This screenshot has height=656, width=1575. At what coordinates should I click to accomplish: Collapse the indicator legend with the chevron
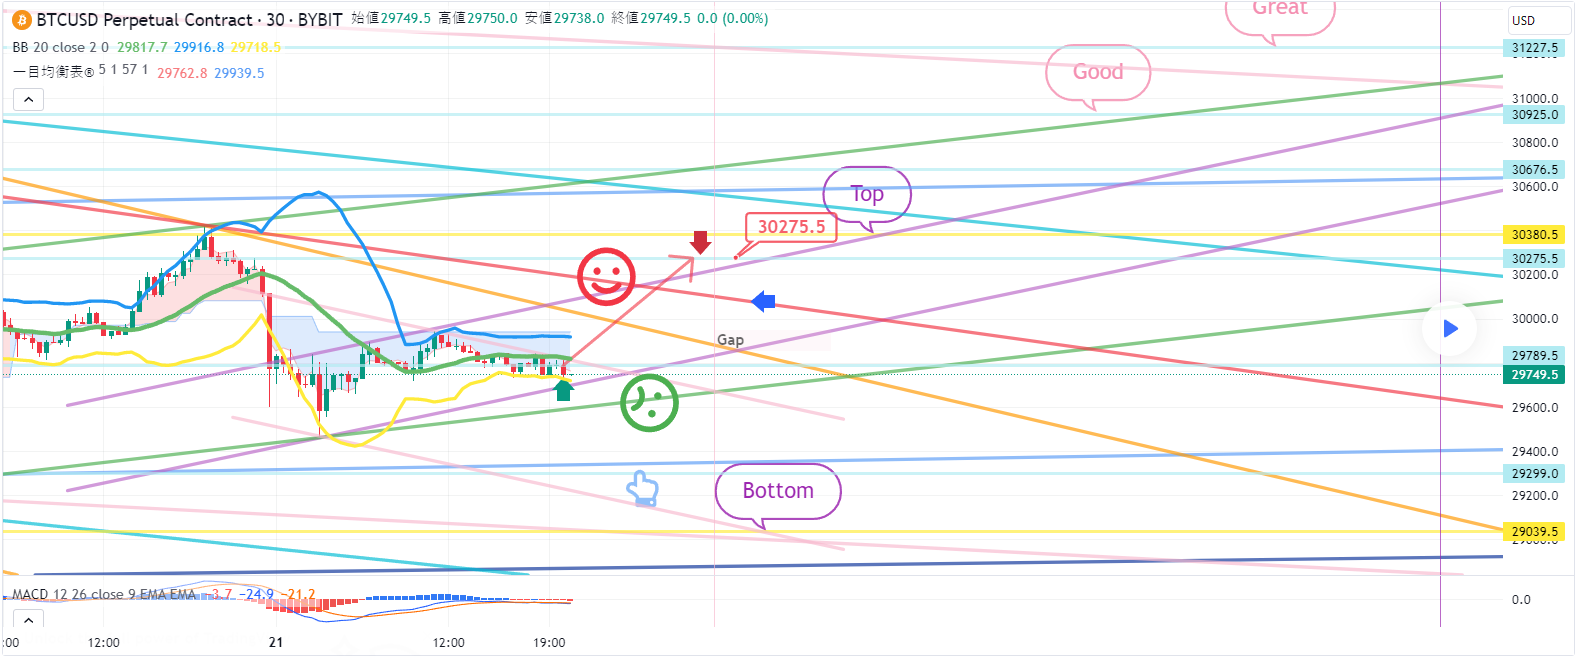pos(28,99)
